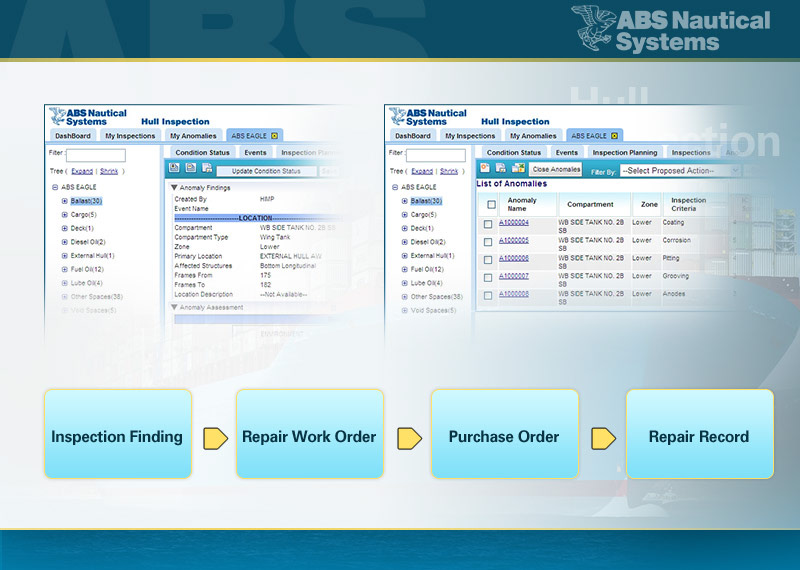Screen dimensions: 800x570
Task: Open the Select Proposed Action dropdown
Action: [x=680, y=171]
